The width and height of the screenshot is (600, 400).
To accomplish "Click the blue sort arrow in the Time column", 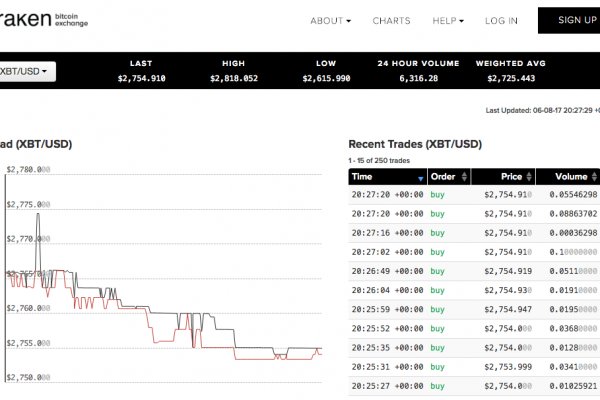I will (x=421, y=178).
